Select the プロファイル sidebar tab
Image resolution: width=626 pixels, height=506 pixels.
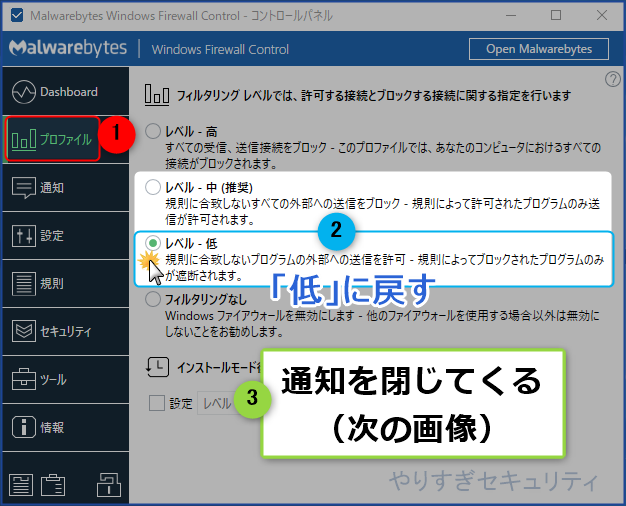65,139
